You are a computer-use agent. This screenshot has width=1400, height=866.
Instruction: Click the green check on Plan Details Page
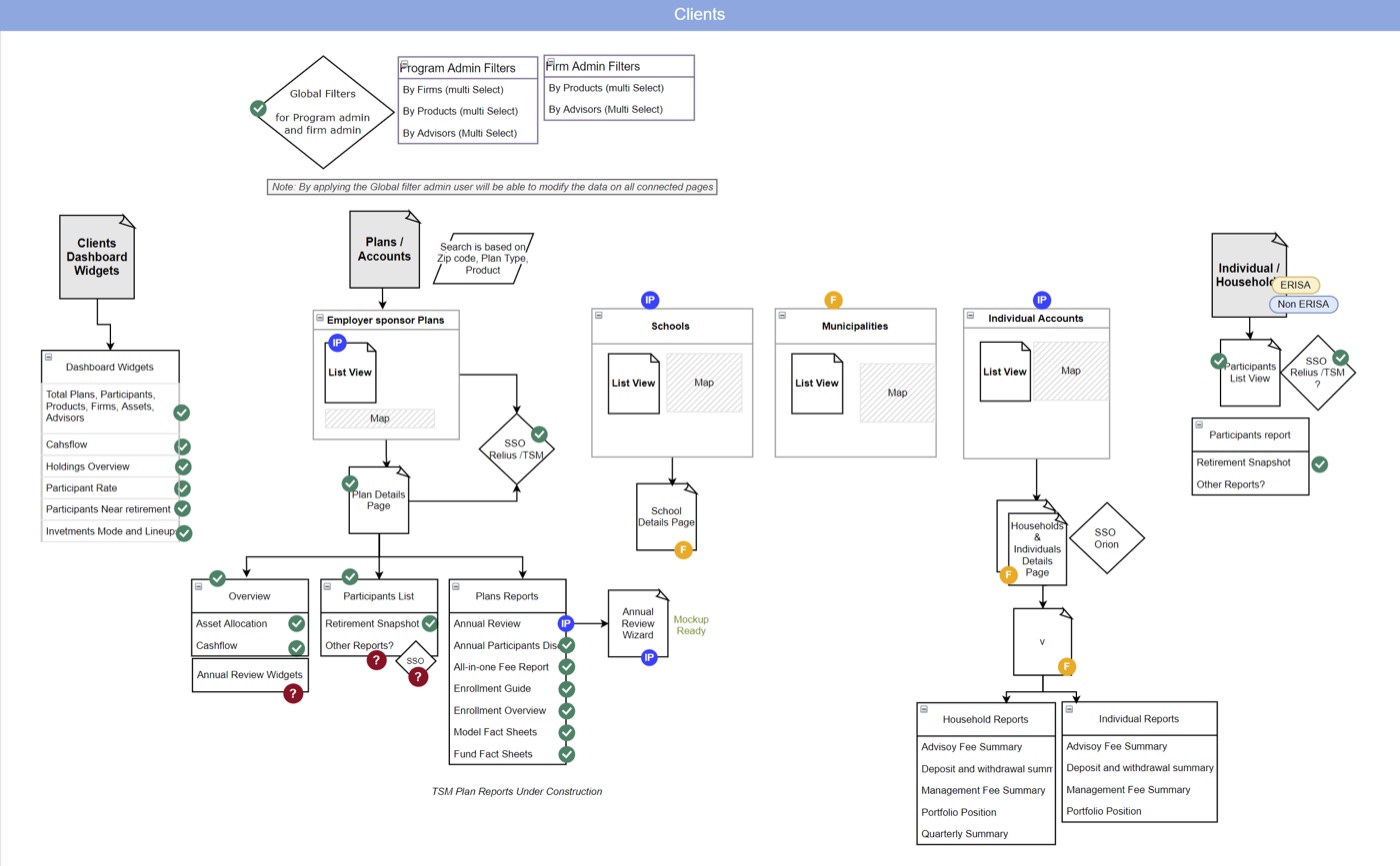tap(350, 483)
